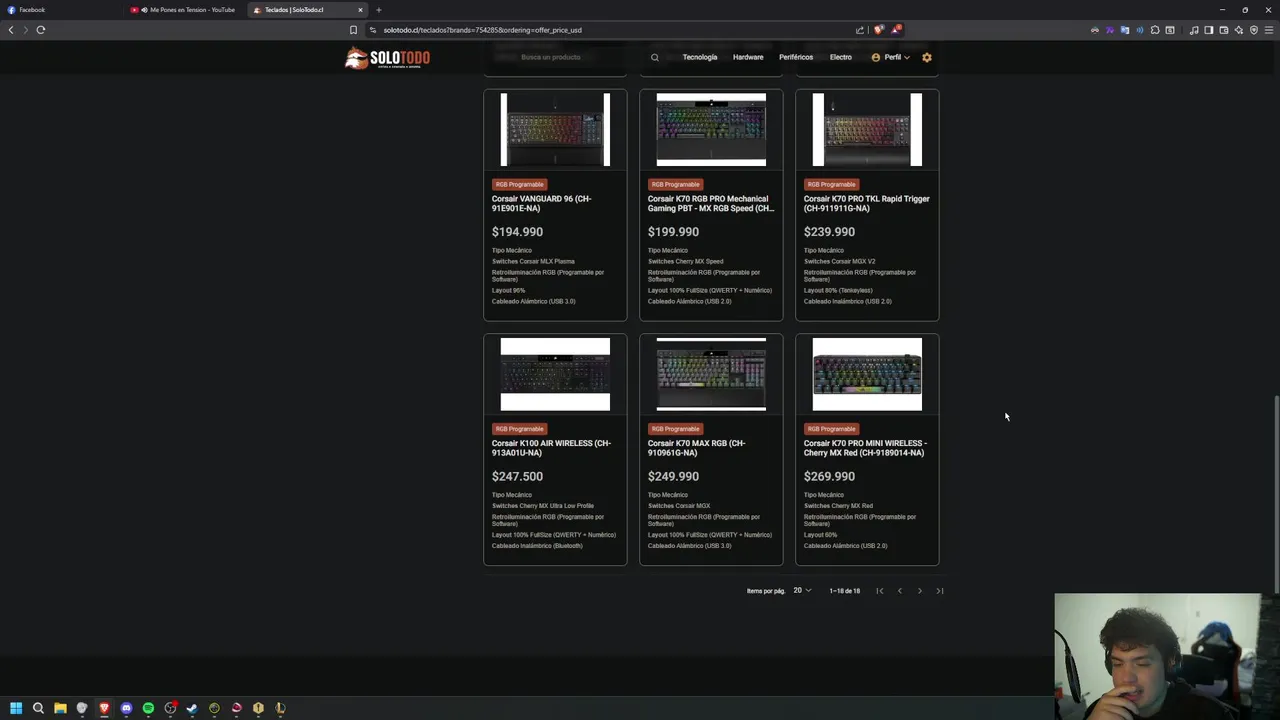Screen dimensions: 1280x720
Task: Open the items per page 20 dropdown
Action: (802, 591)
